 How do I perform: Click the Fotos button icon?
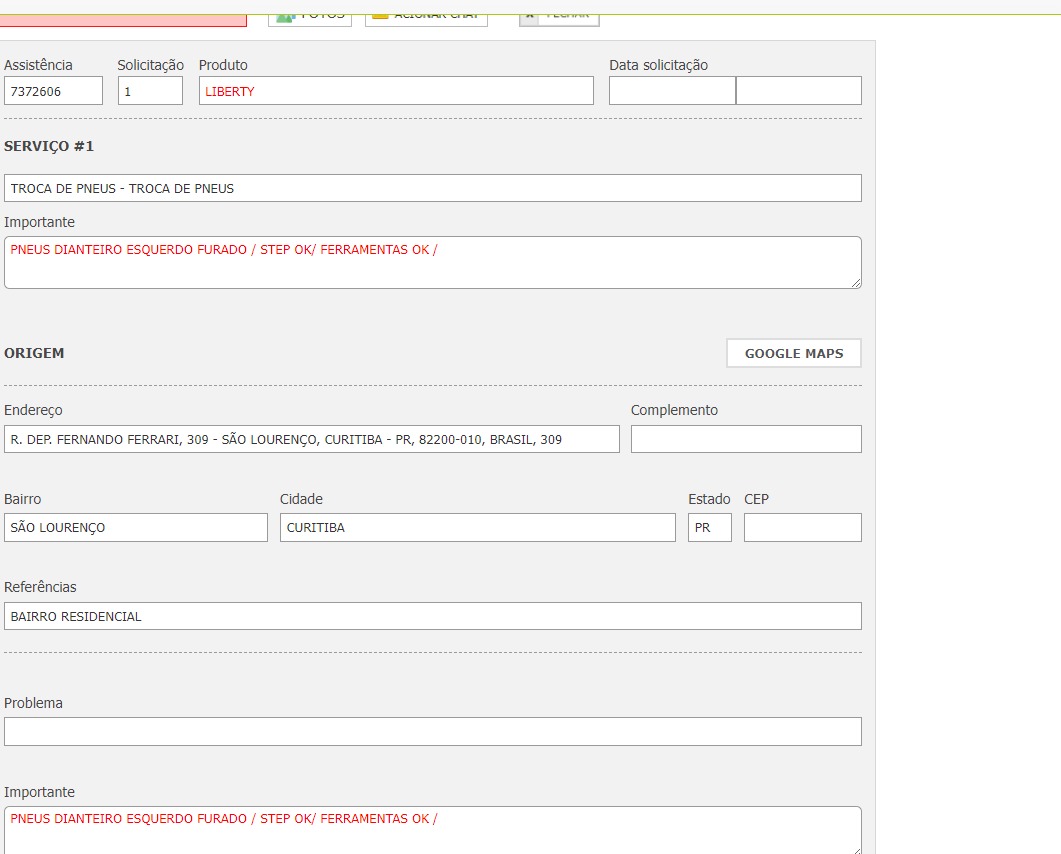click(x=286, y=17)
